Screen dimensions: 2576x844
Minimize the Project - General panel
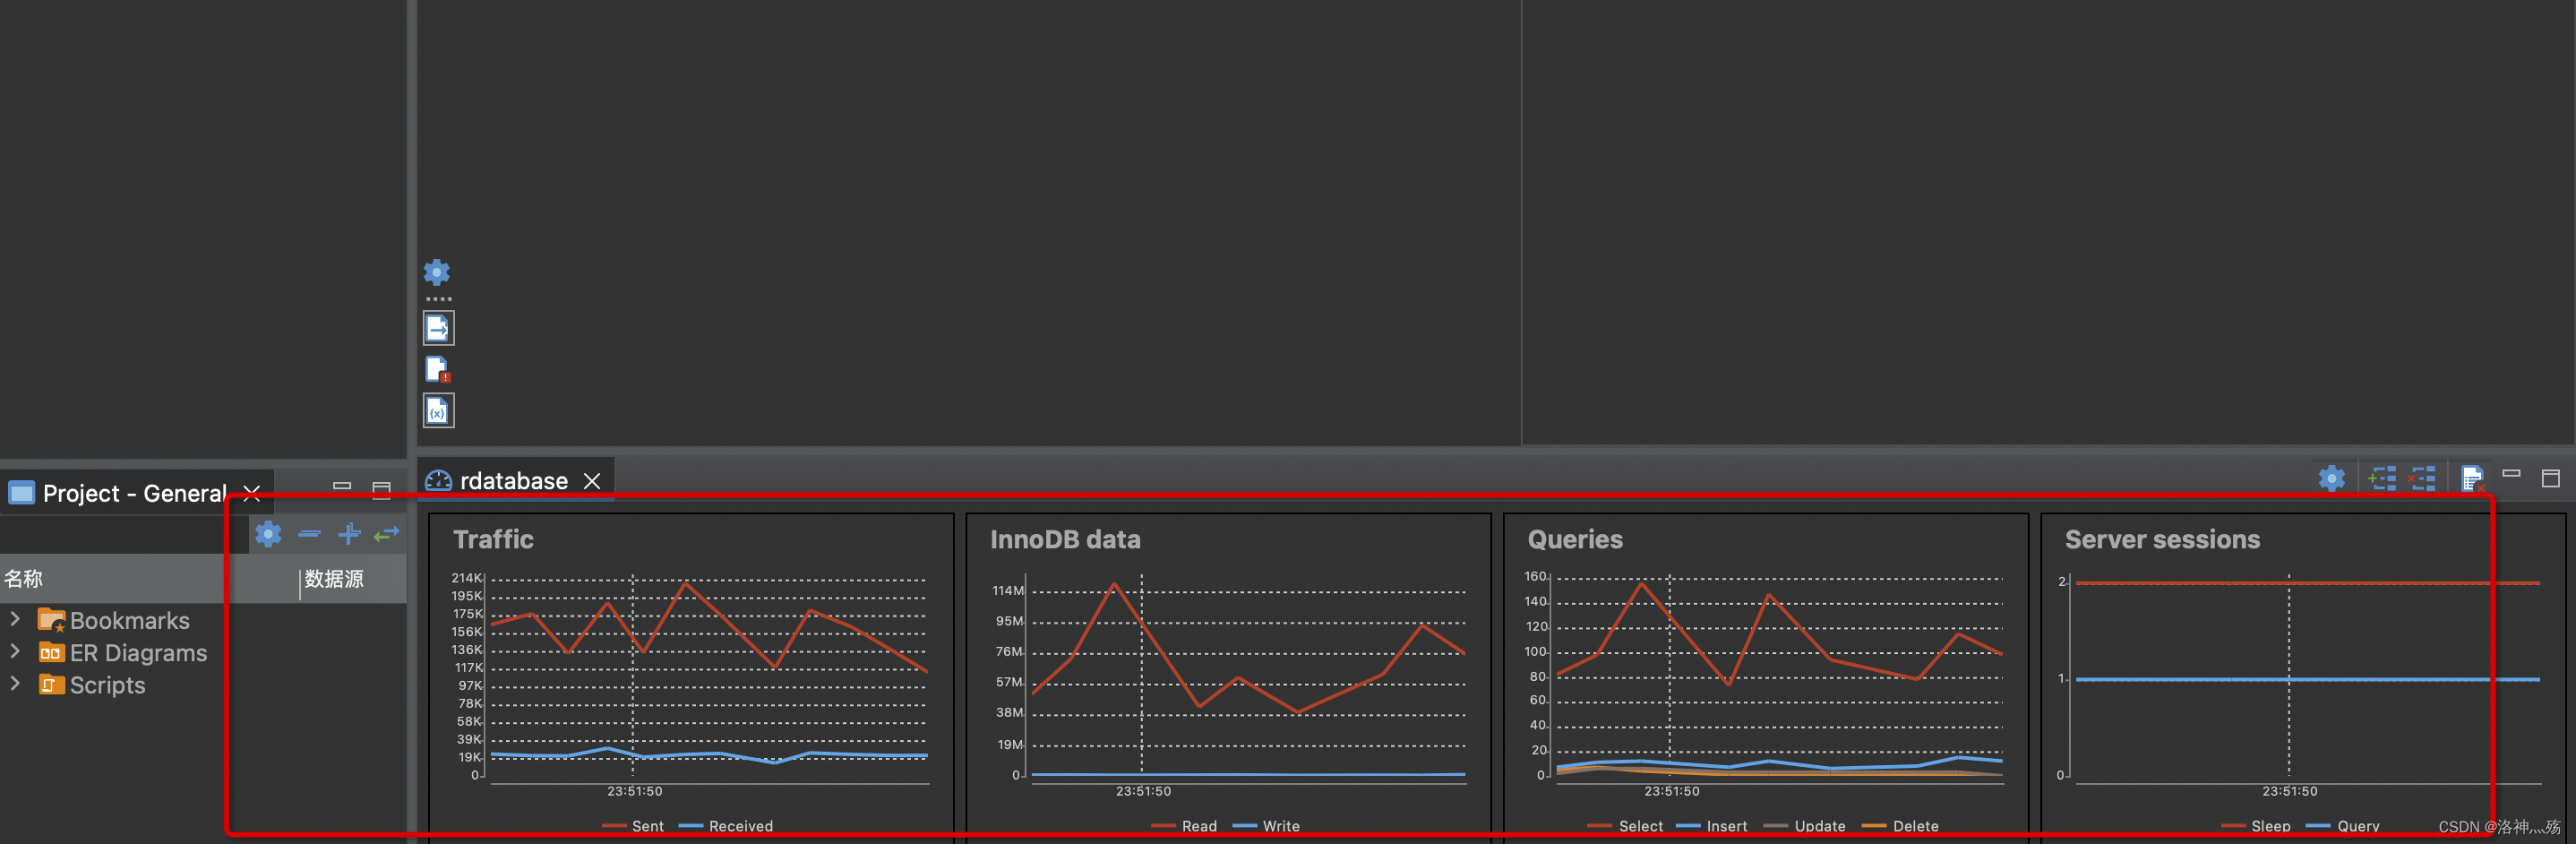point(342,486)
